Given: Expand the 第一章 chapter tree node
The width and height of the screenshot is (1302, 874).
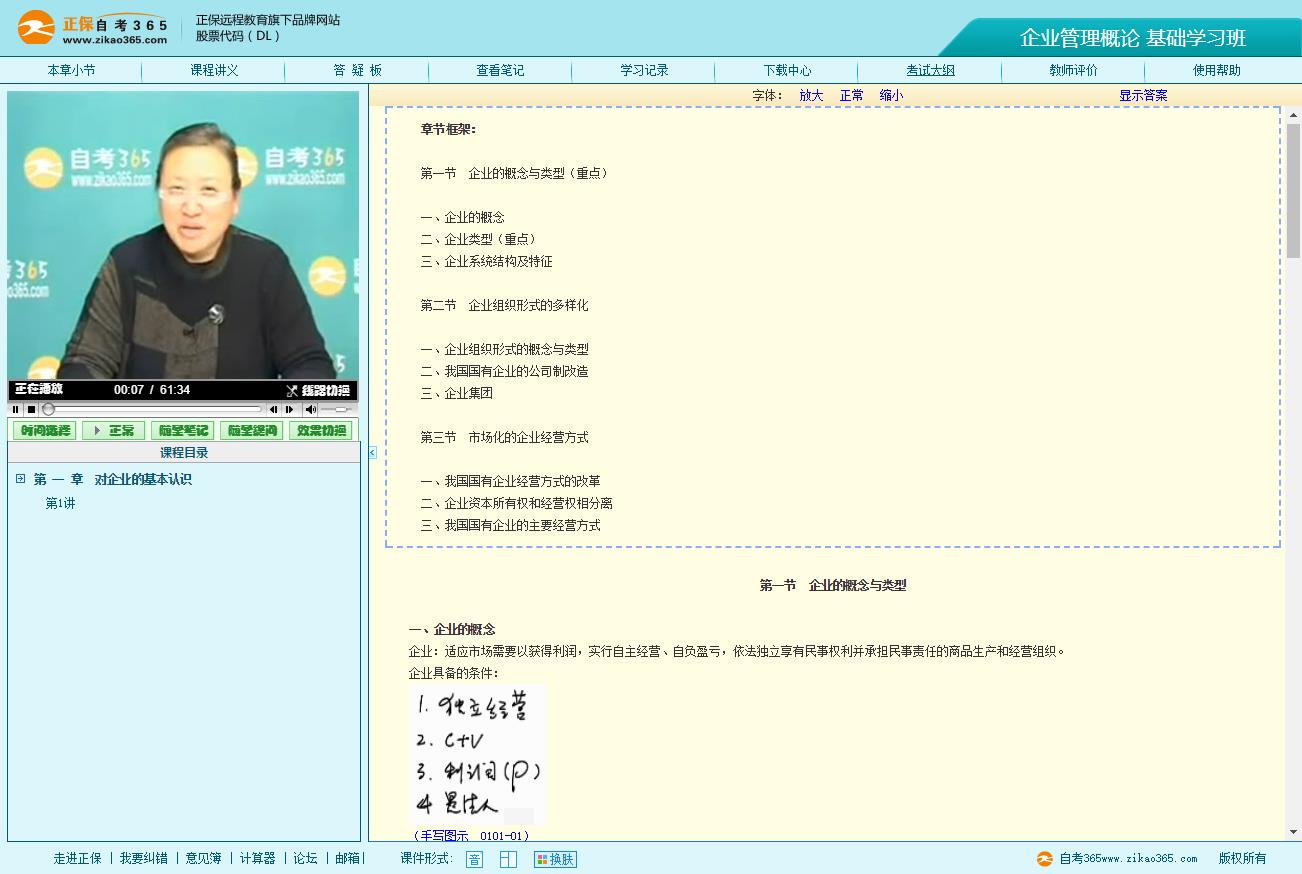Looking at the screenshot, I should pos(20,479).
